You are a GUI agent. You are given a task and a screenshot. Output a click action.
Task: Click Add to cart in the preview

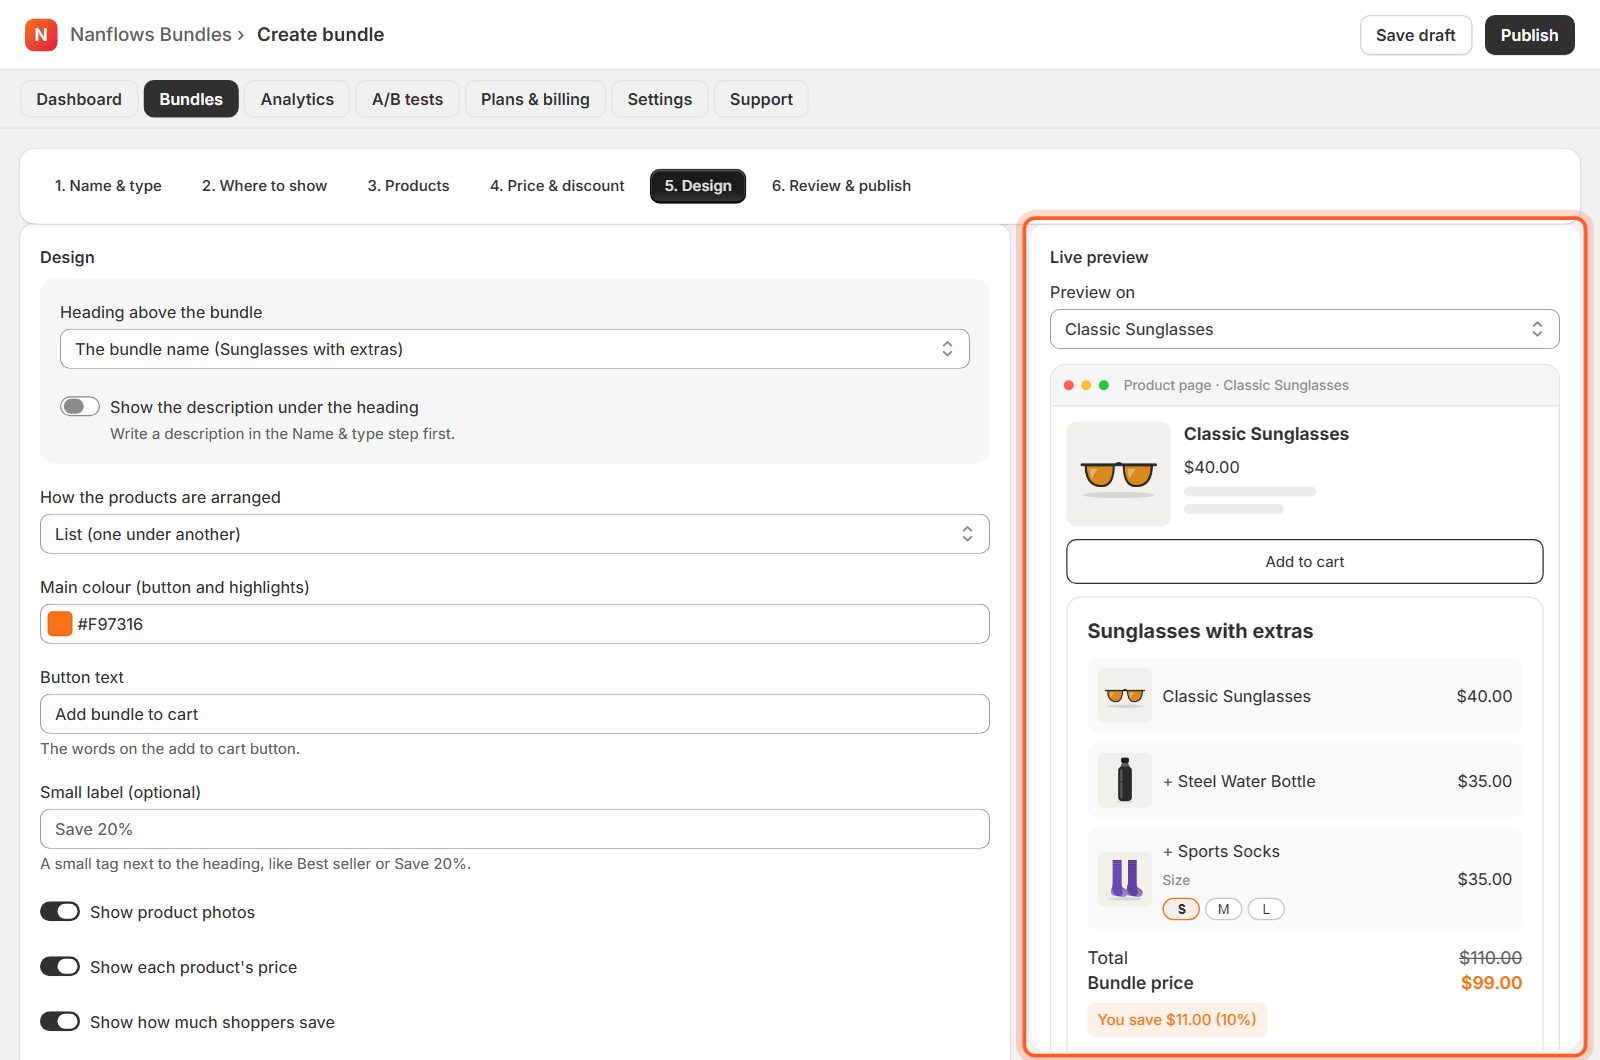[x=1304, y=561]
